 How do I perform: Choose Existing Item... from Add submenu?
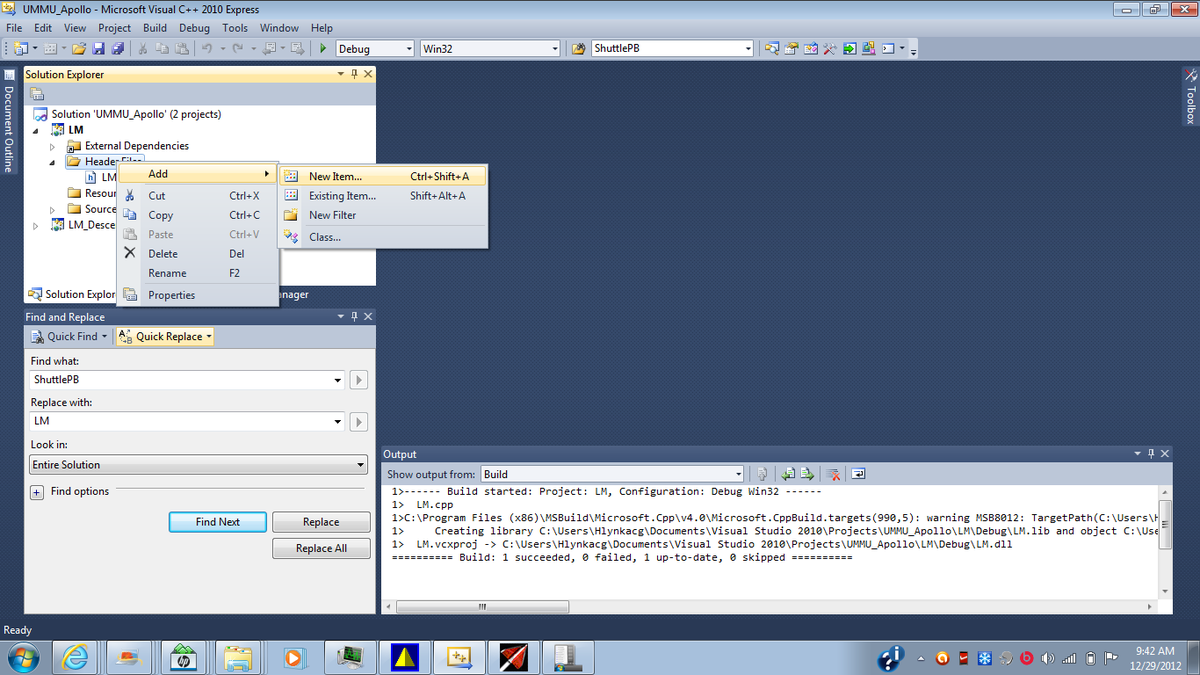[x=383, y=196]
